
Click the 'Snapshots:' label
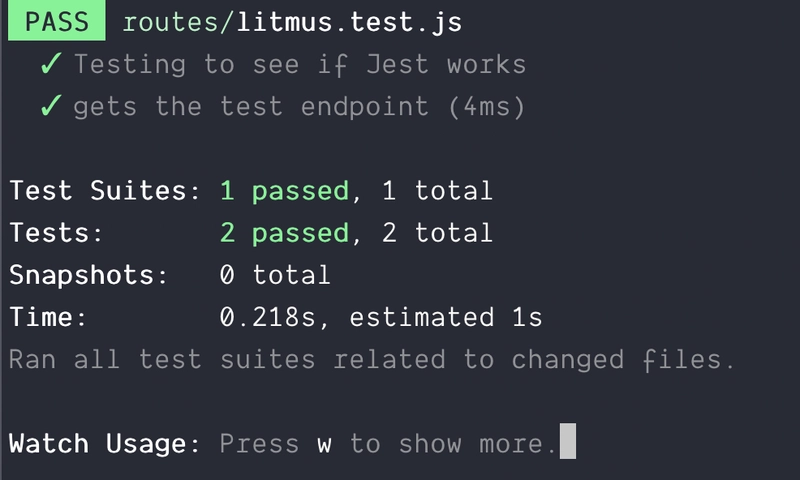(x=89, y=275)
